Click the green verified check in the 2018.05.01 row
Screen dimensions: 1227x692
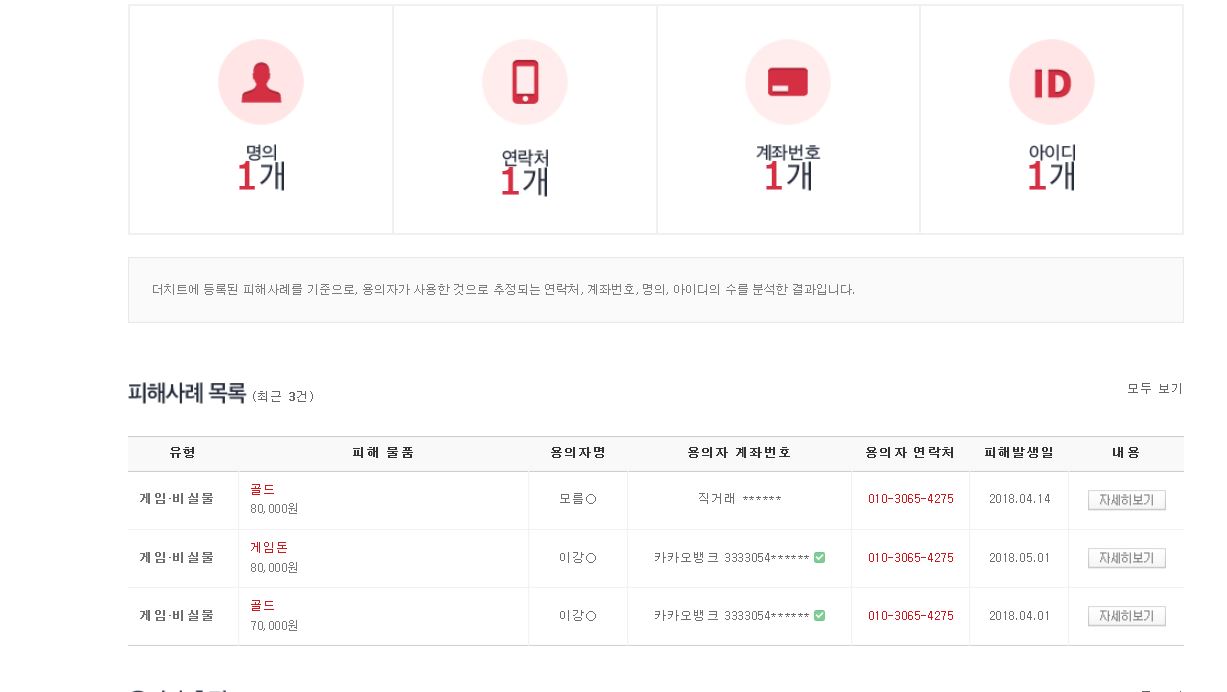point(820,558)
